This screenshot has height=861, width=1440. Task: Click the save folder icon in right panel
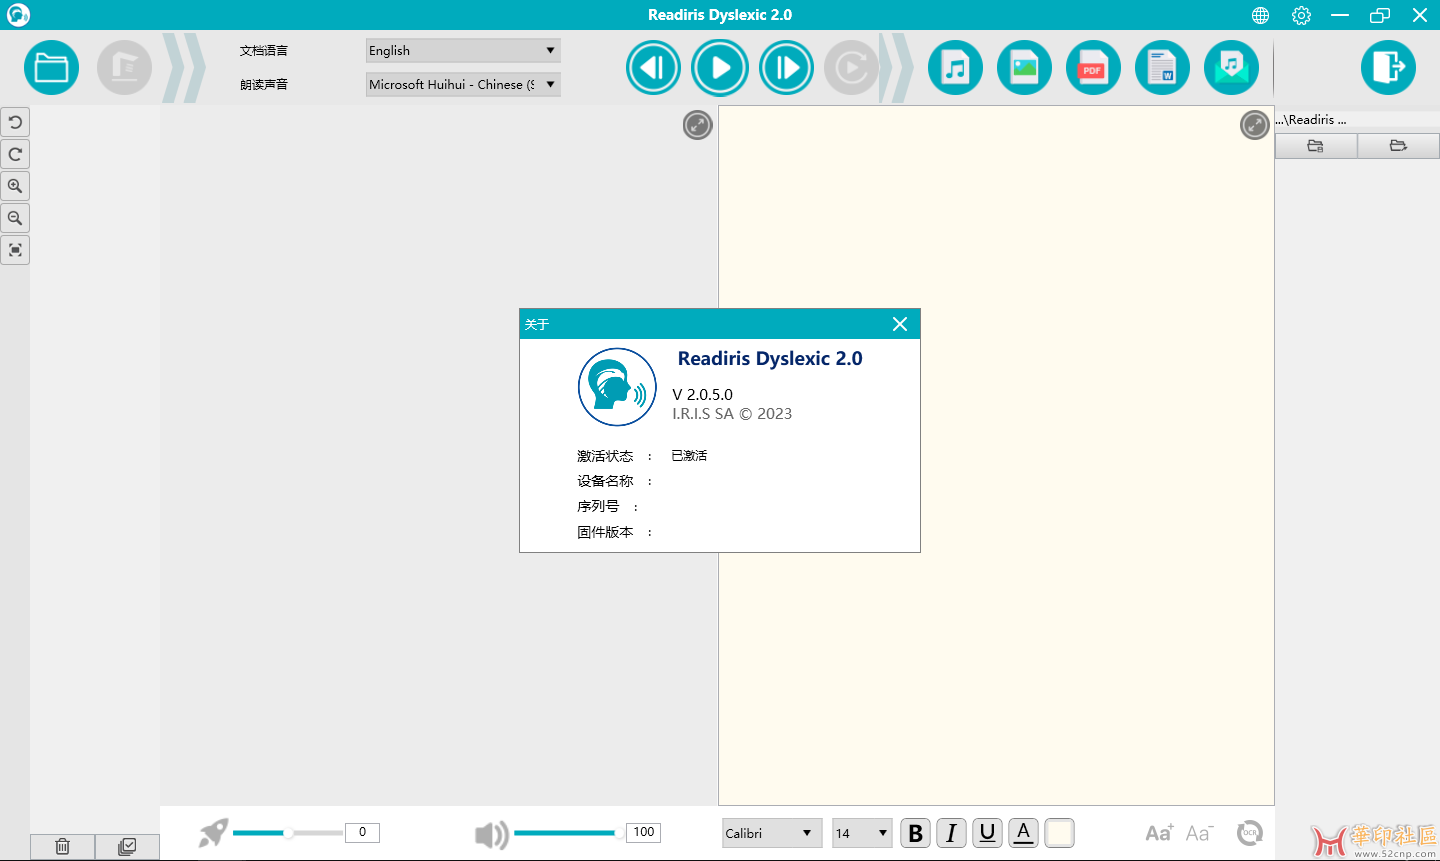pyautogui.click(x=1316, y=146)
